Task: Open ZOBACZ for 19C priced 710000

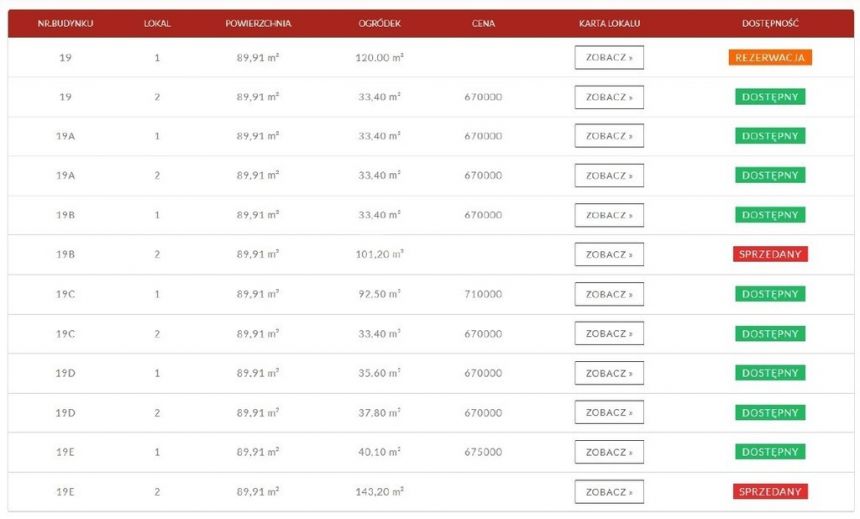Action: 609,294
